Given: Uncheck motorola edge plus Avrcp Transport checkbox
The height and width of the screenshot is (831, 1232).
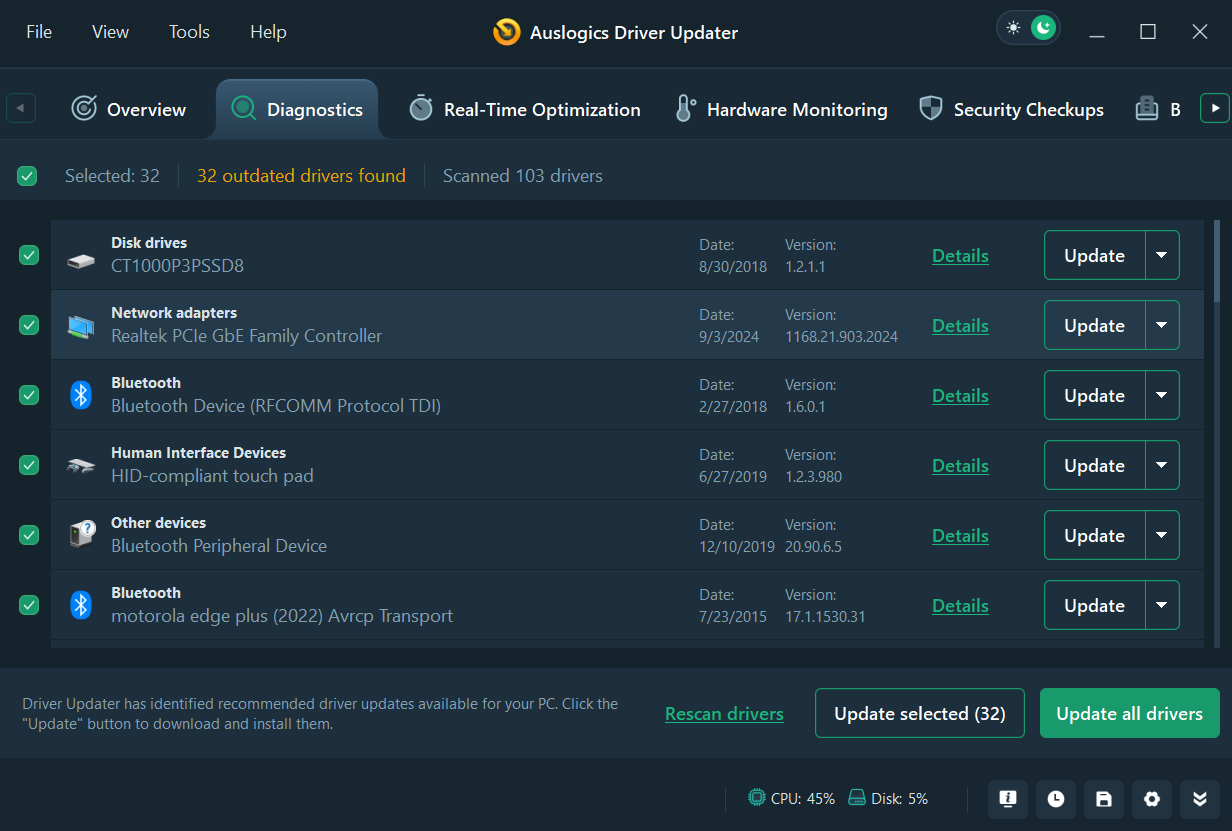Looking at the screenshot, I should (x=29, y=605).
